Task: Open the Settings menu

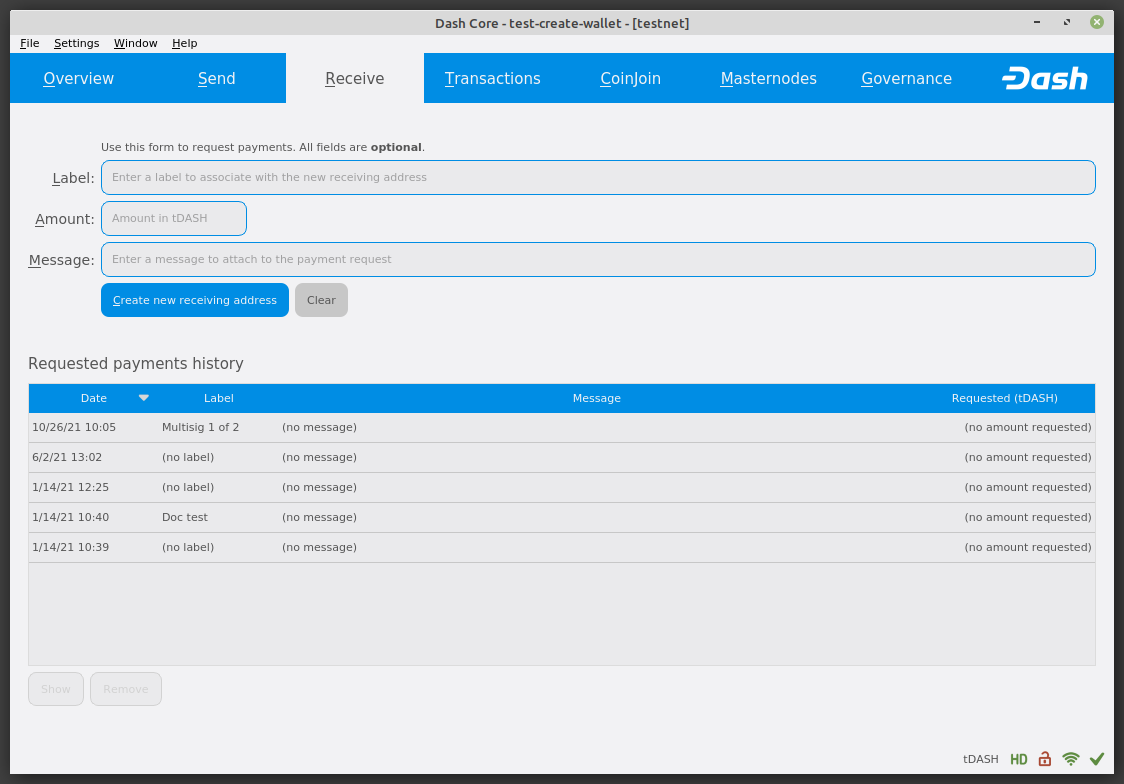Action: click(x=76, y=43)
